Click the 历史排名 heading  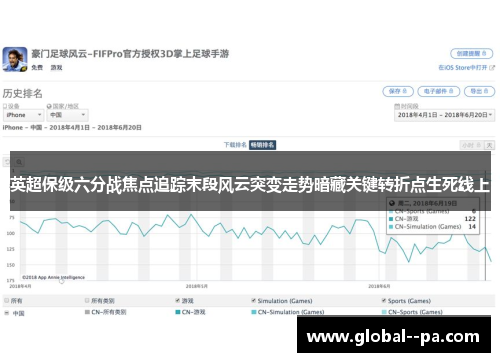tap(23, 93)
